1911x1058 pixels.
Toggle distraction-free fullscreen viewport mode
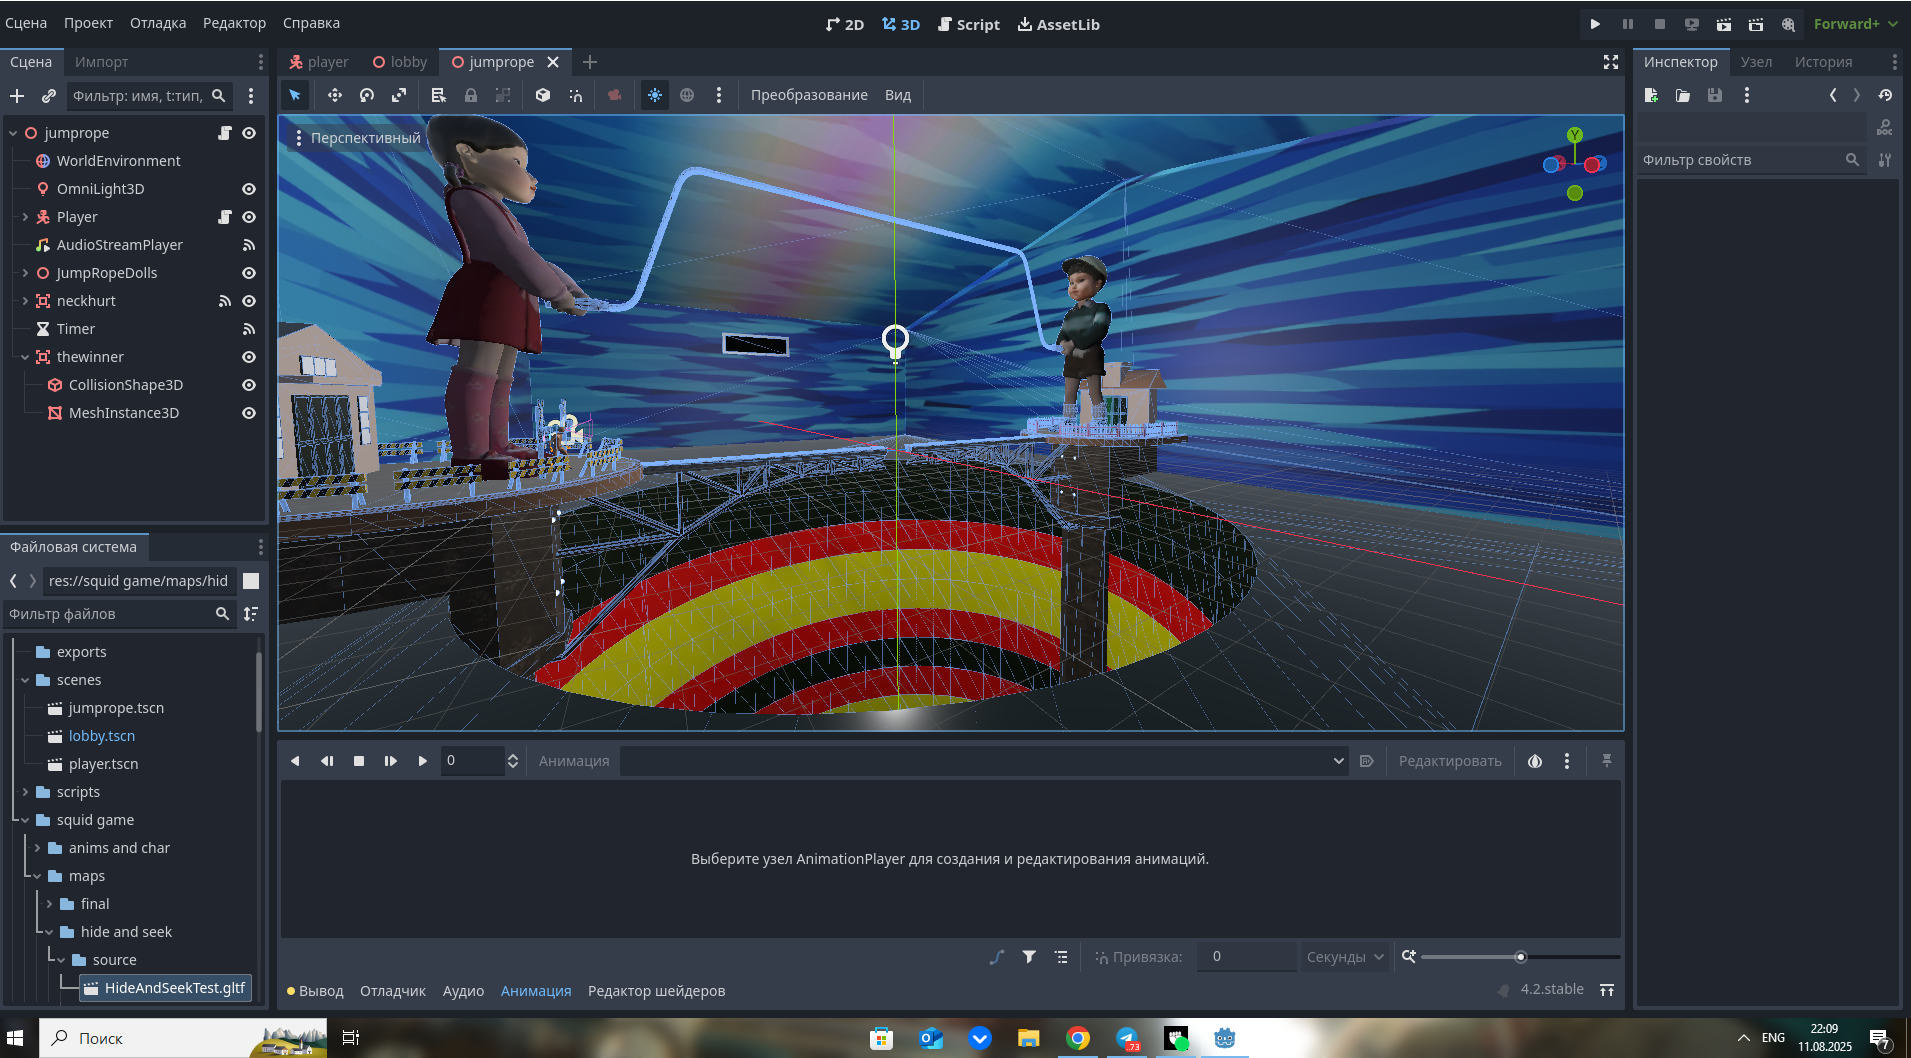pyautogui.click(x=1611, y=62)
